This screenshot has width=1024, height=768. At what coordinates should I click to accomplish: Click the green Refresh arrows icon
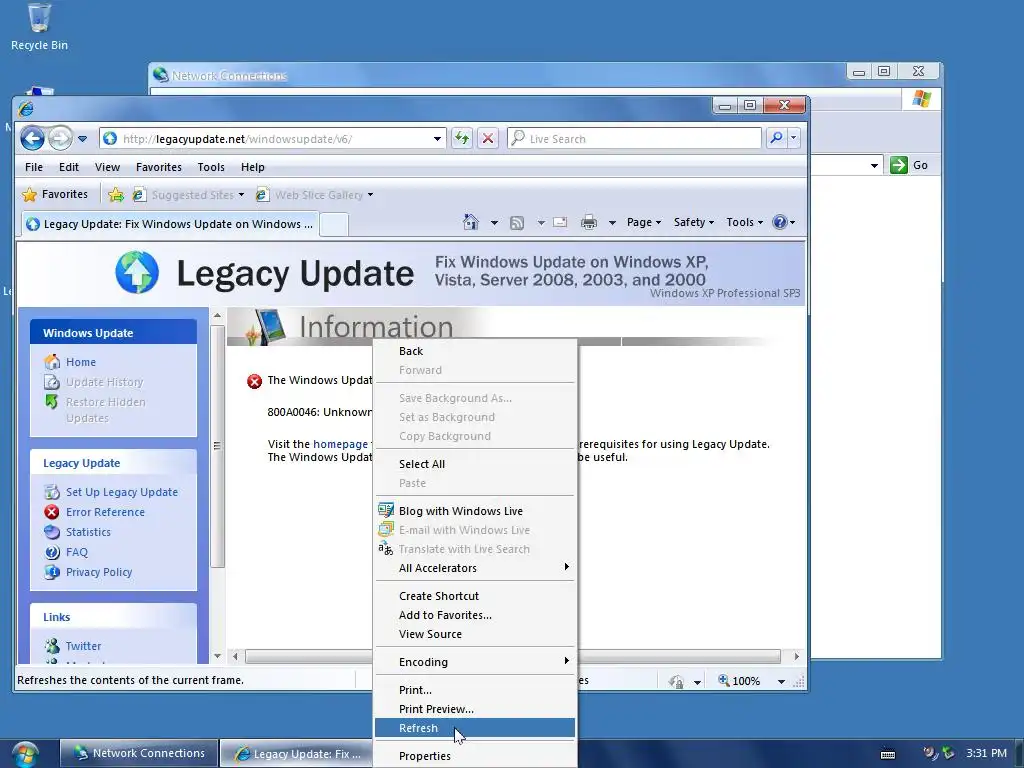[x=462, y=138]
